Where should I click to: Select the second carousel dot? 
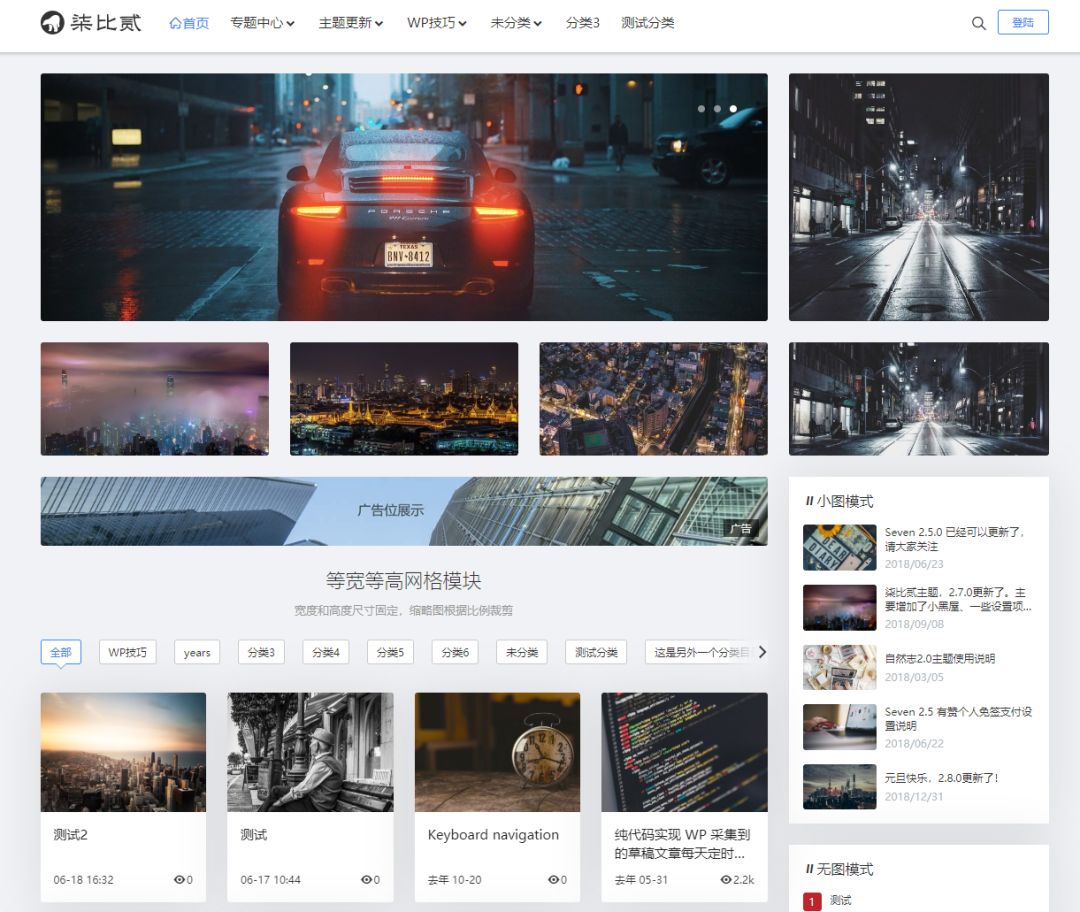717,109
